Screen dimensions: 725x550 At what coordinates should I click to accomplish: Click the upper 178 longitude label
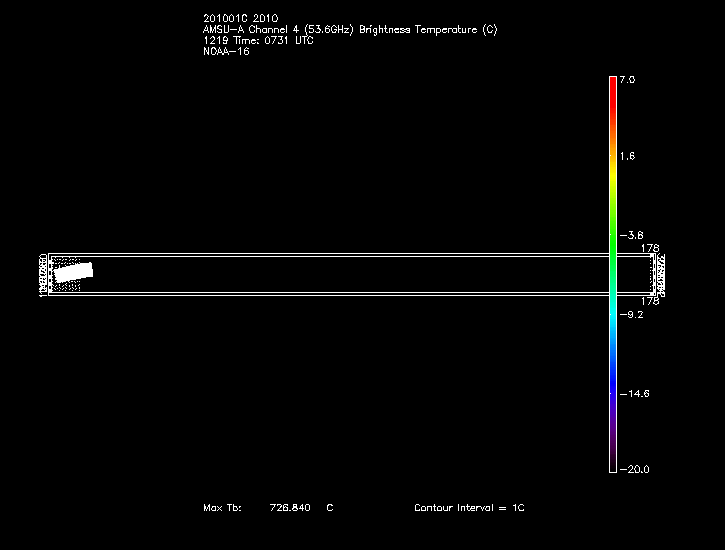click(x=650, y=247)
